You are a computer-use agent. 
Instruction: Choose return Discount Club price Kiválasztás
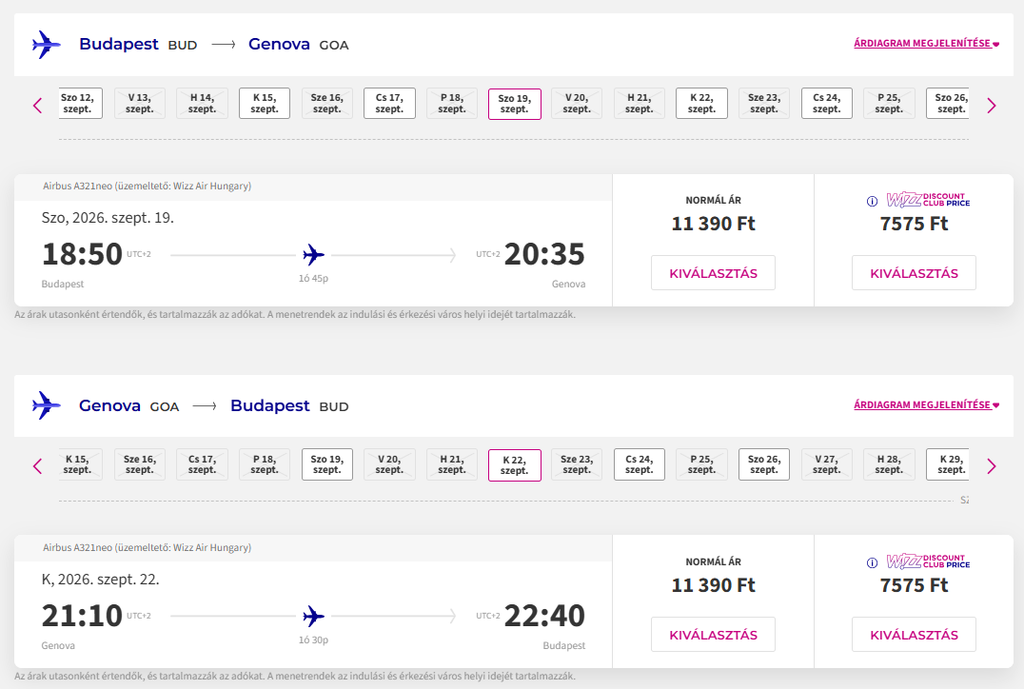tap(914, 634)
